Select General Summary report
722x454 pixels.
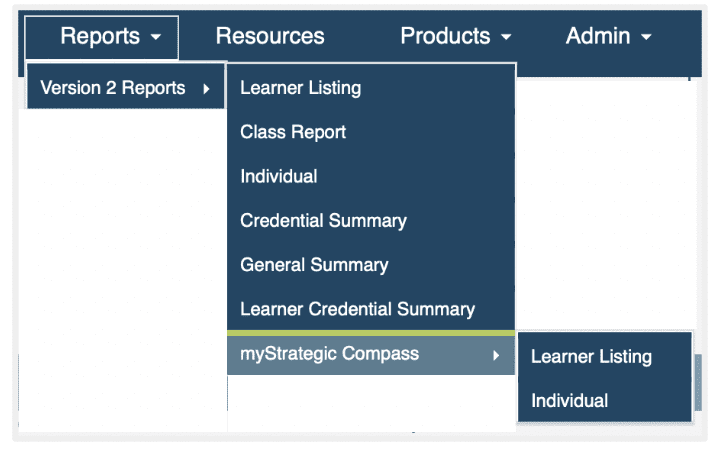tap(314, 265)
